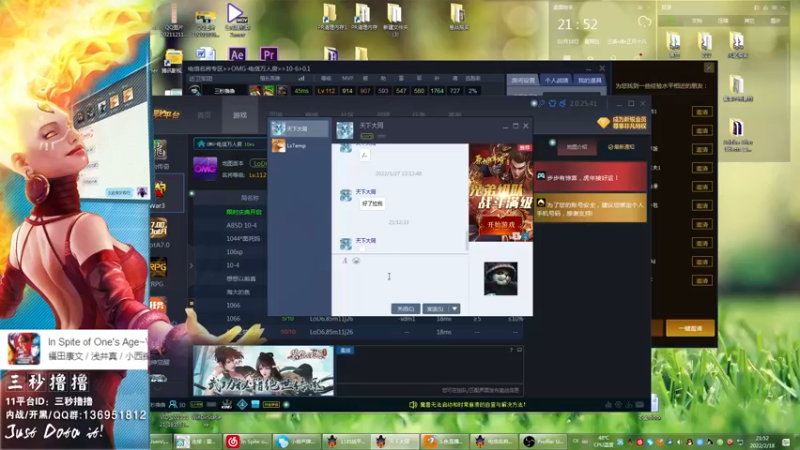
Task: Open OBS Profiler item in taskbar
Action: [544, 441]
